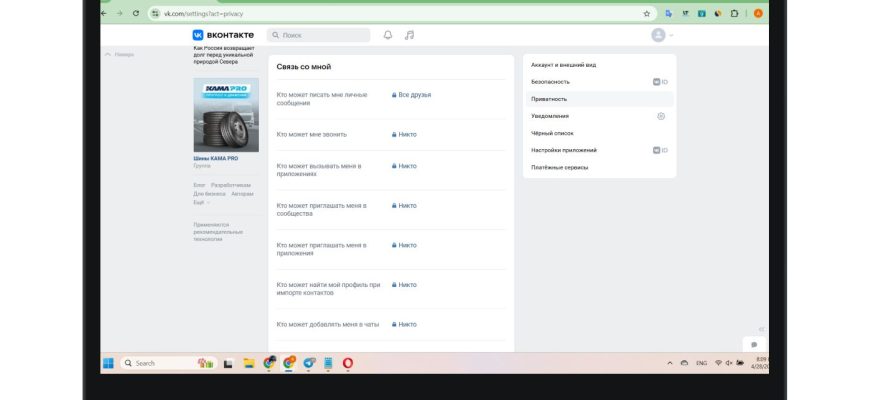This screenshot has height=400, width=870.
Task: Click the Windows Start button
Action: click(108, 363)
